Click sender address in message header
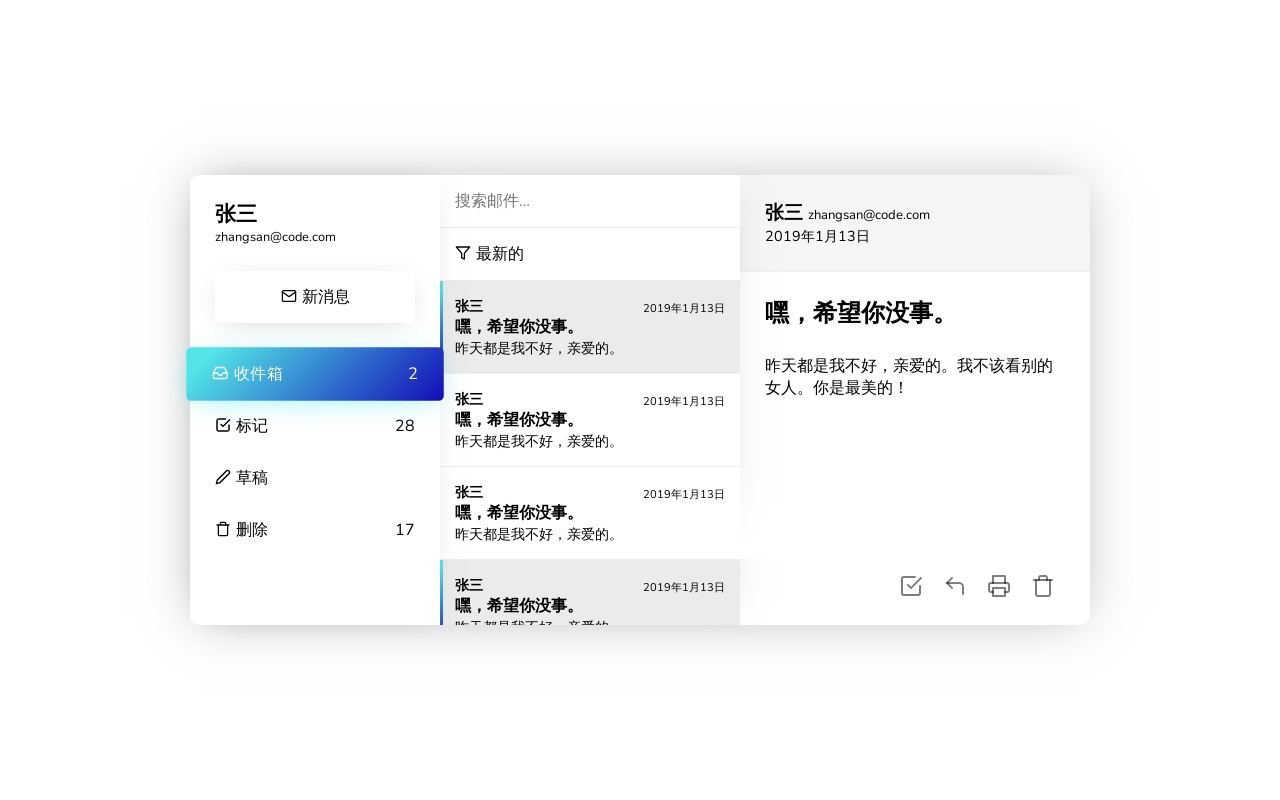 tap(869, 215)
